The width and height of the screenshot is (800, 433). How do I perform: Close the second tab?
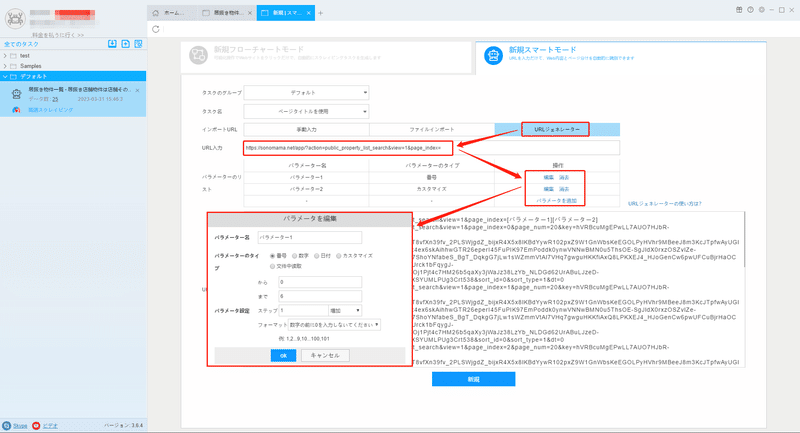tap(249, 13)
